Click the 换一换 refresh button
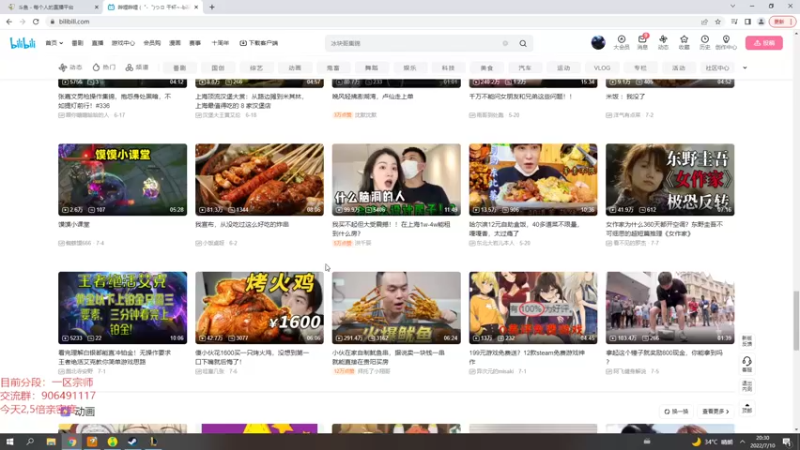 (676, 411)
